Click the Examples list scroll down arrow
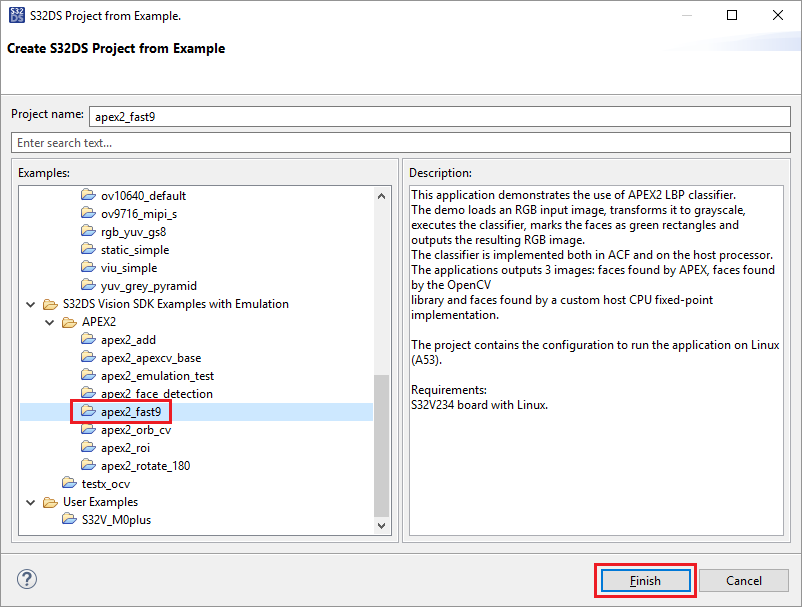The image size is (802, 607). 381,525
